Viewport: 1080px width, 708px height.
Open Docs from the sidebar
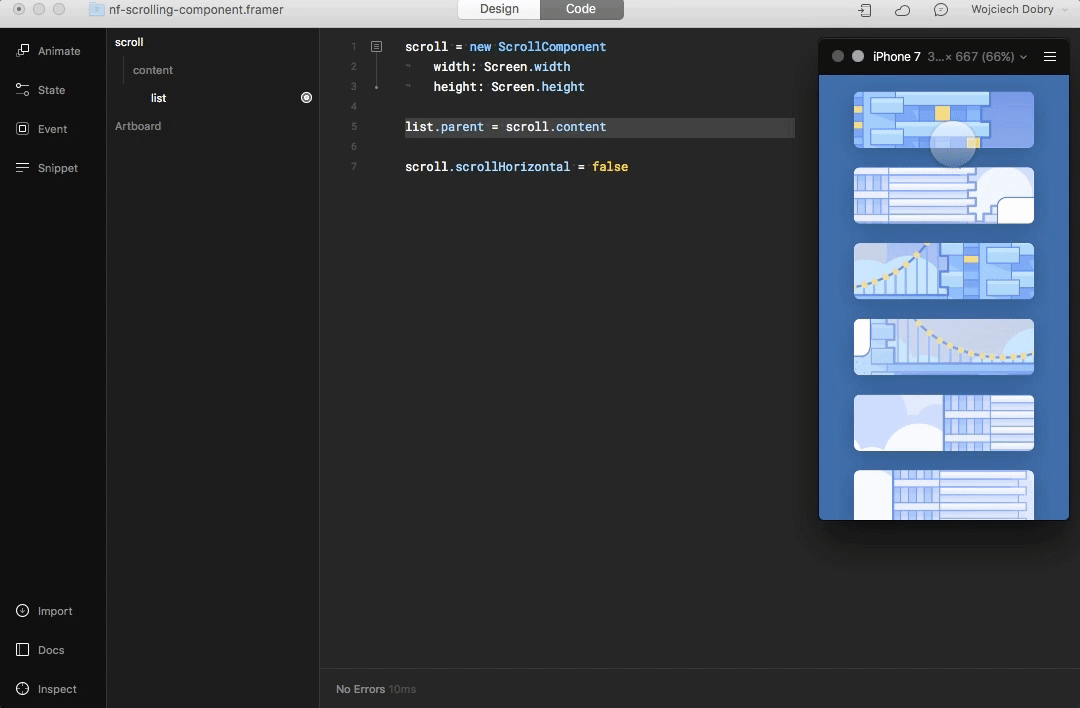tap(23, 650)
